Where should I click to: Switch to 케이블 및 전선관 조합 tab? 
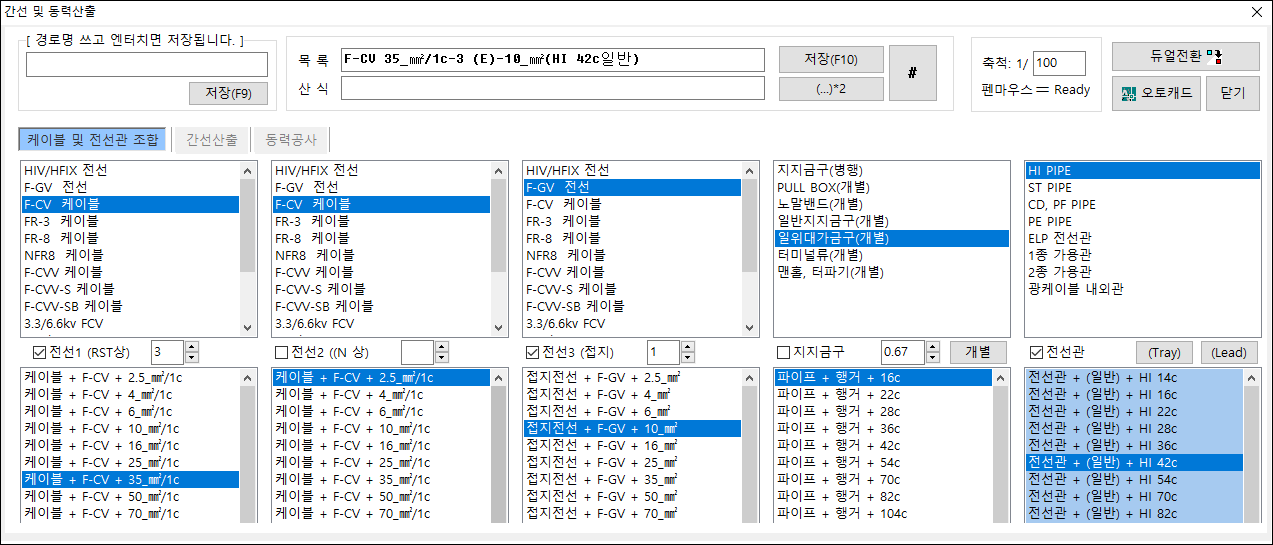pos(92,140)
